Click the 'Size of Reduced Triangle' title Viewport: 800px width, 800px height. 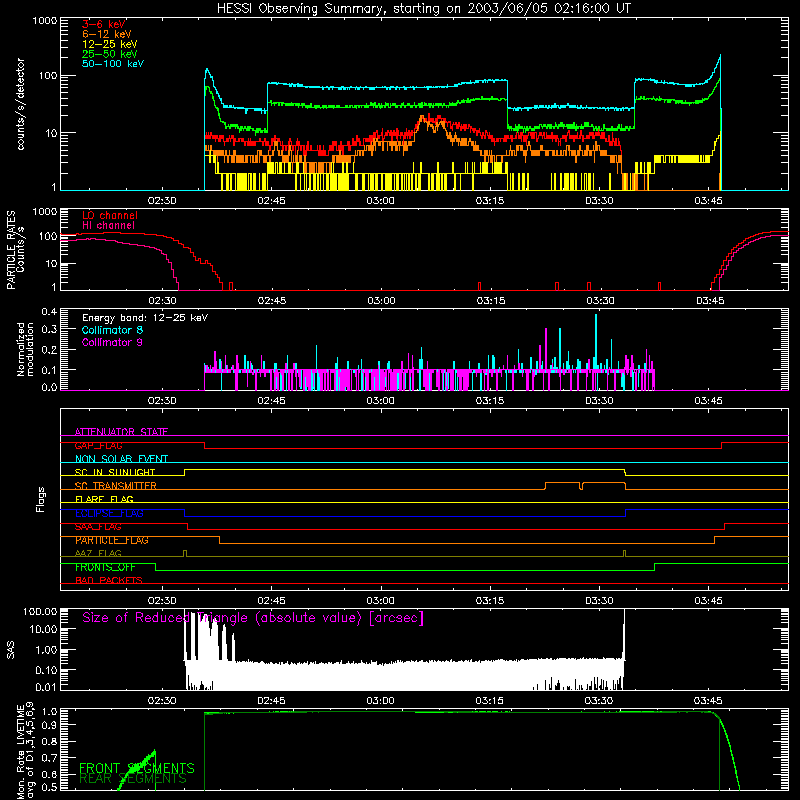click(x=253, y=618)
